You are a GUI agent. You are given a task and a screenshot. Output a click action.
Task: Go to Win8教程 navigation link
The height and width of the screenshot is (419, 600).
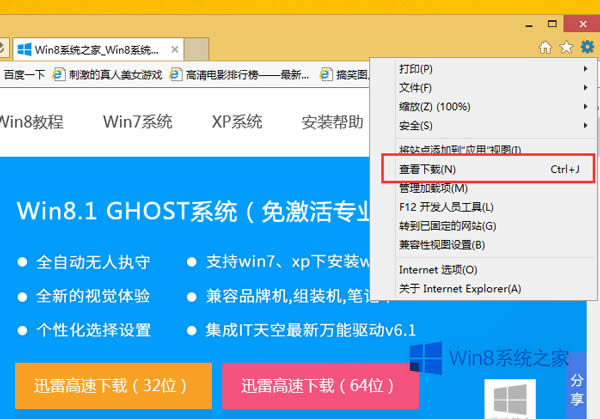(31, 122)
